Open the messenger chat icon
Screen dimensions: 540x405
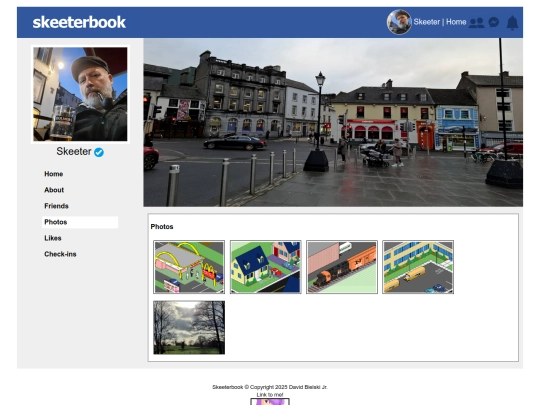click(x=494, y=22)
